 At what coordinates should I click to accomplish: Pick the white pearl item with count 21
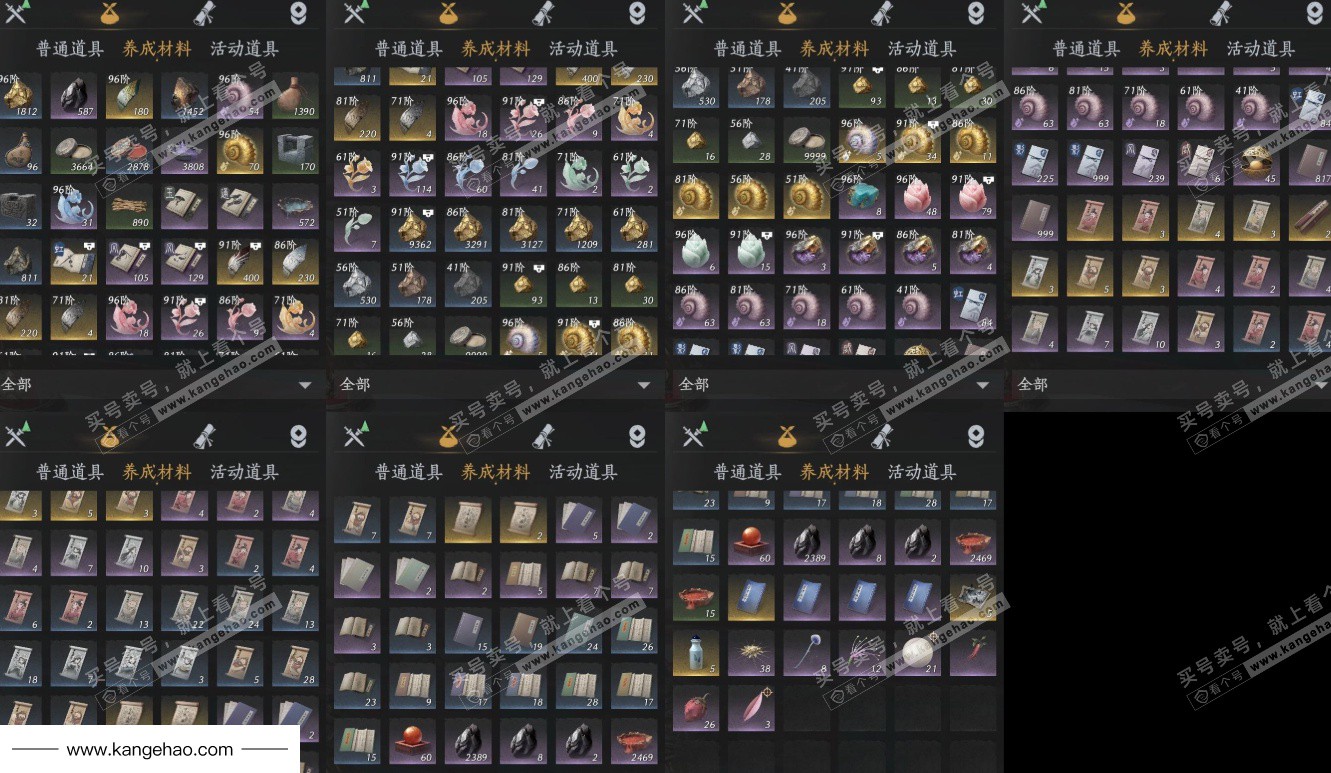(x=917, y=653)
